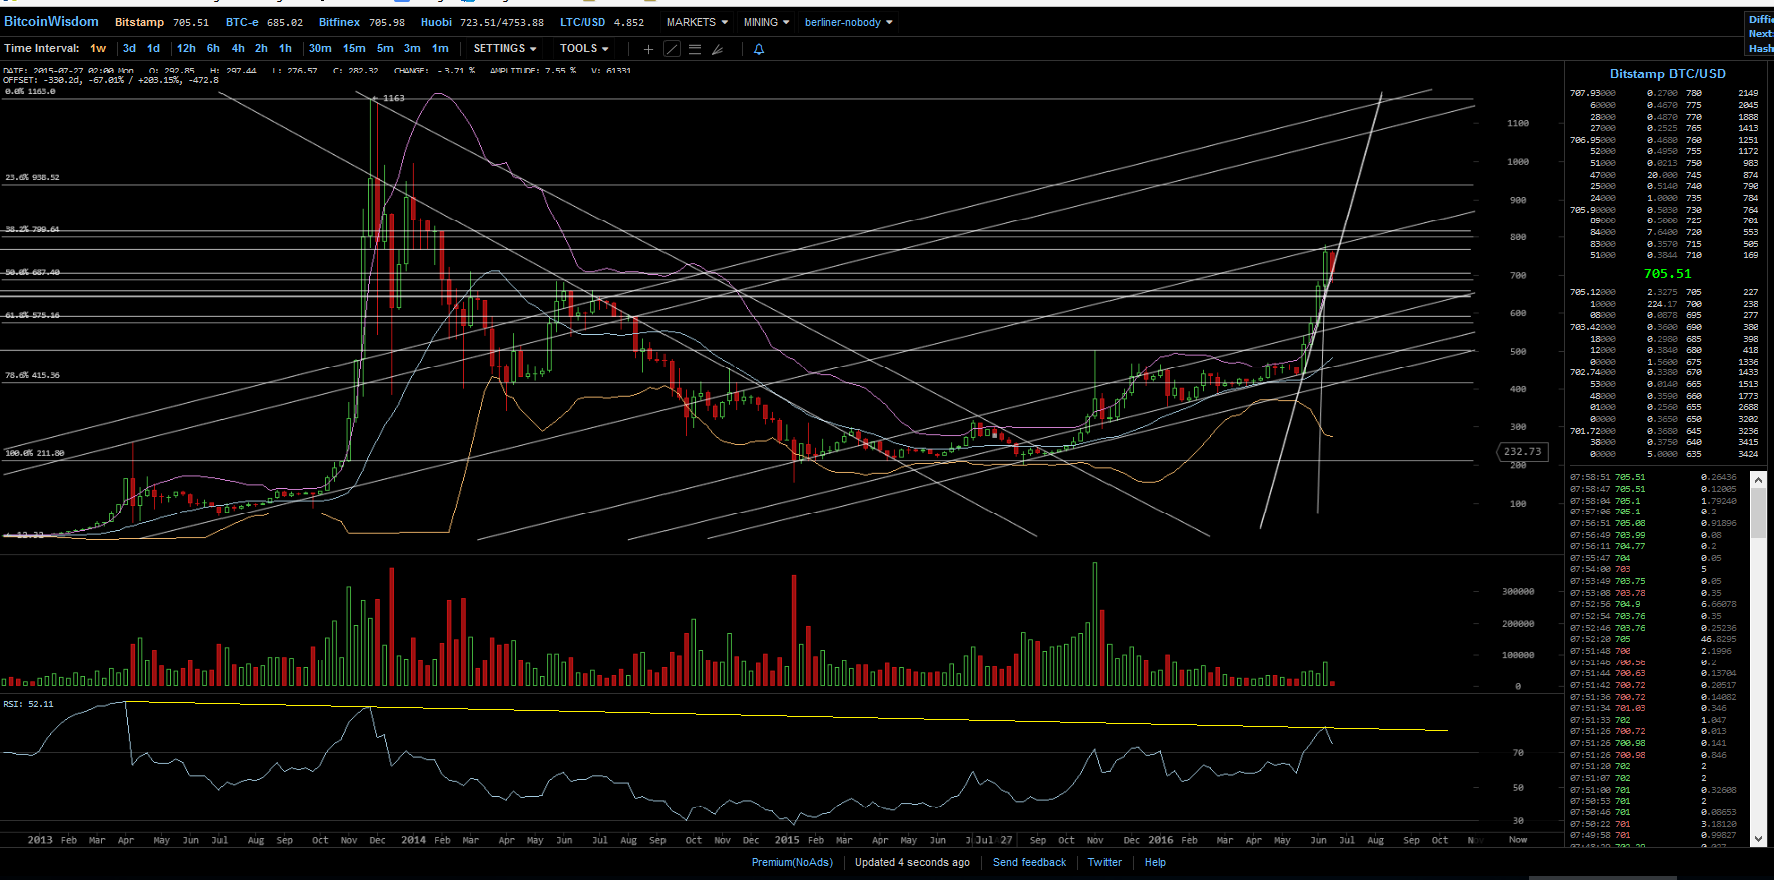Set time interval to 30m

click(320, 48)
